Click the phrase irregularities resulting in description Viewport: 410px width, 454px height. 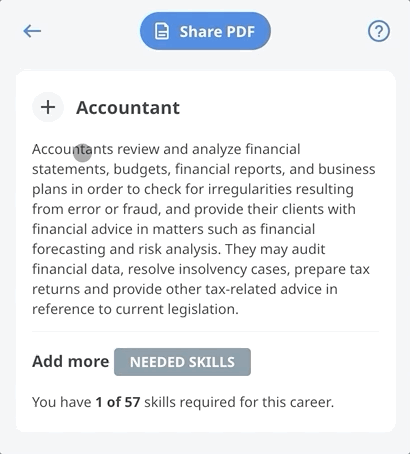pyautogui.click(x=281, y=190)
